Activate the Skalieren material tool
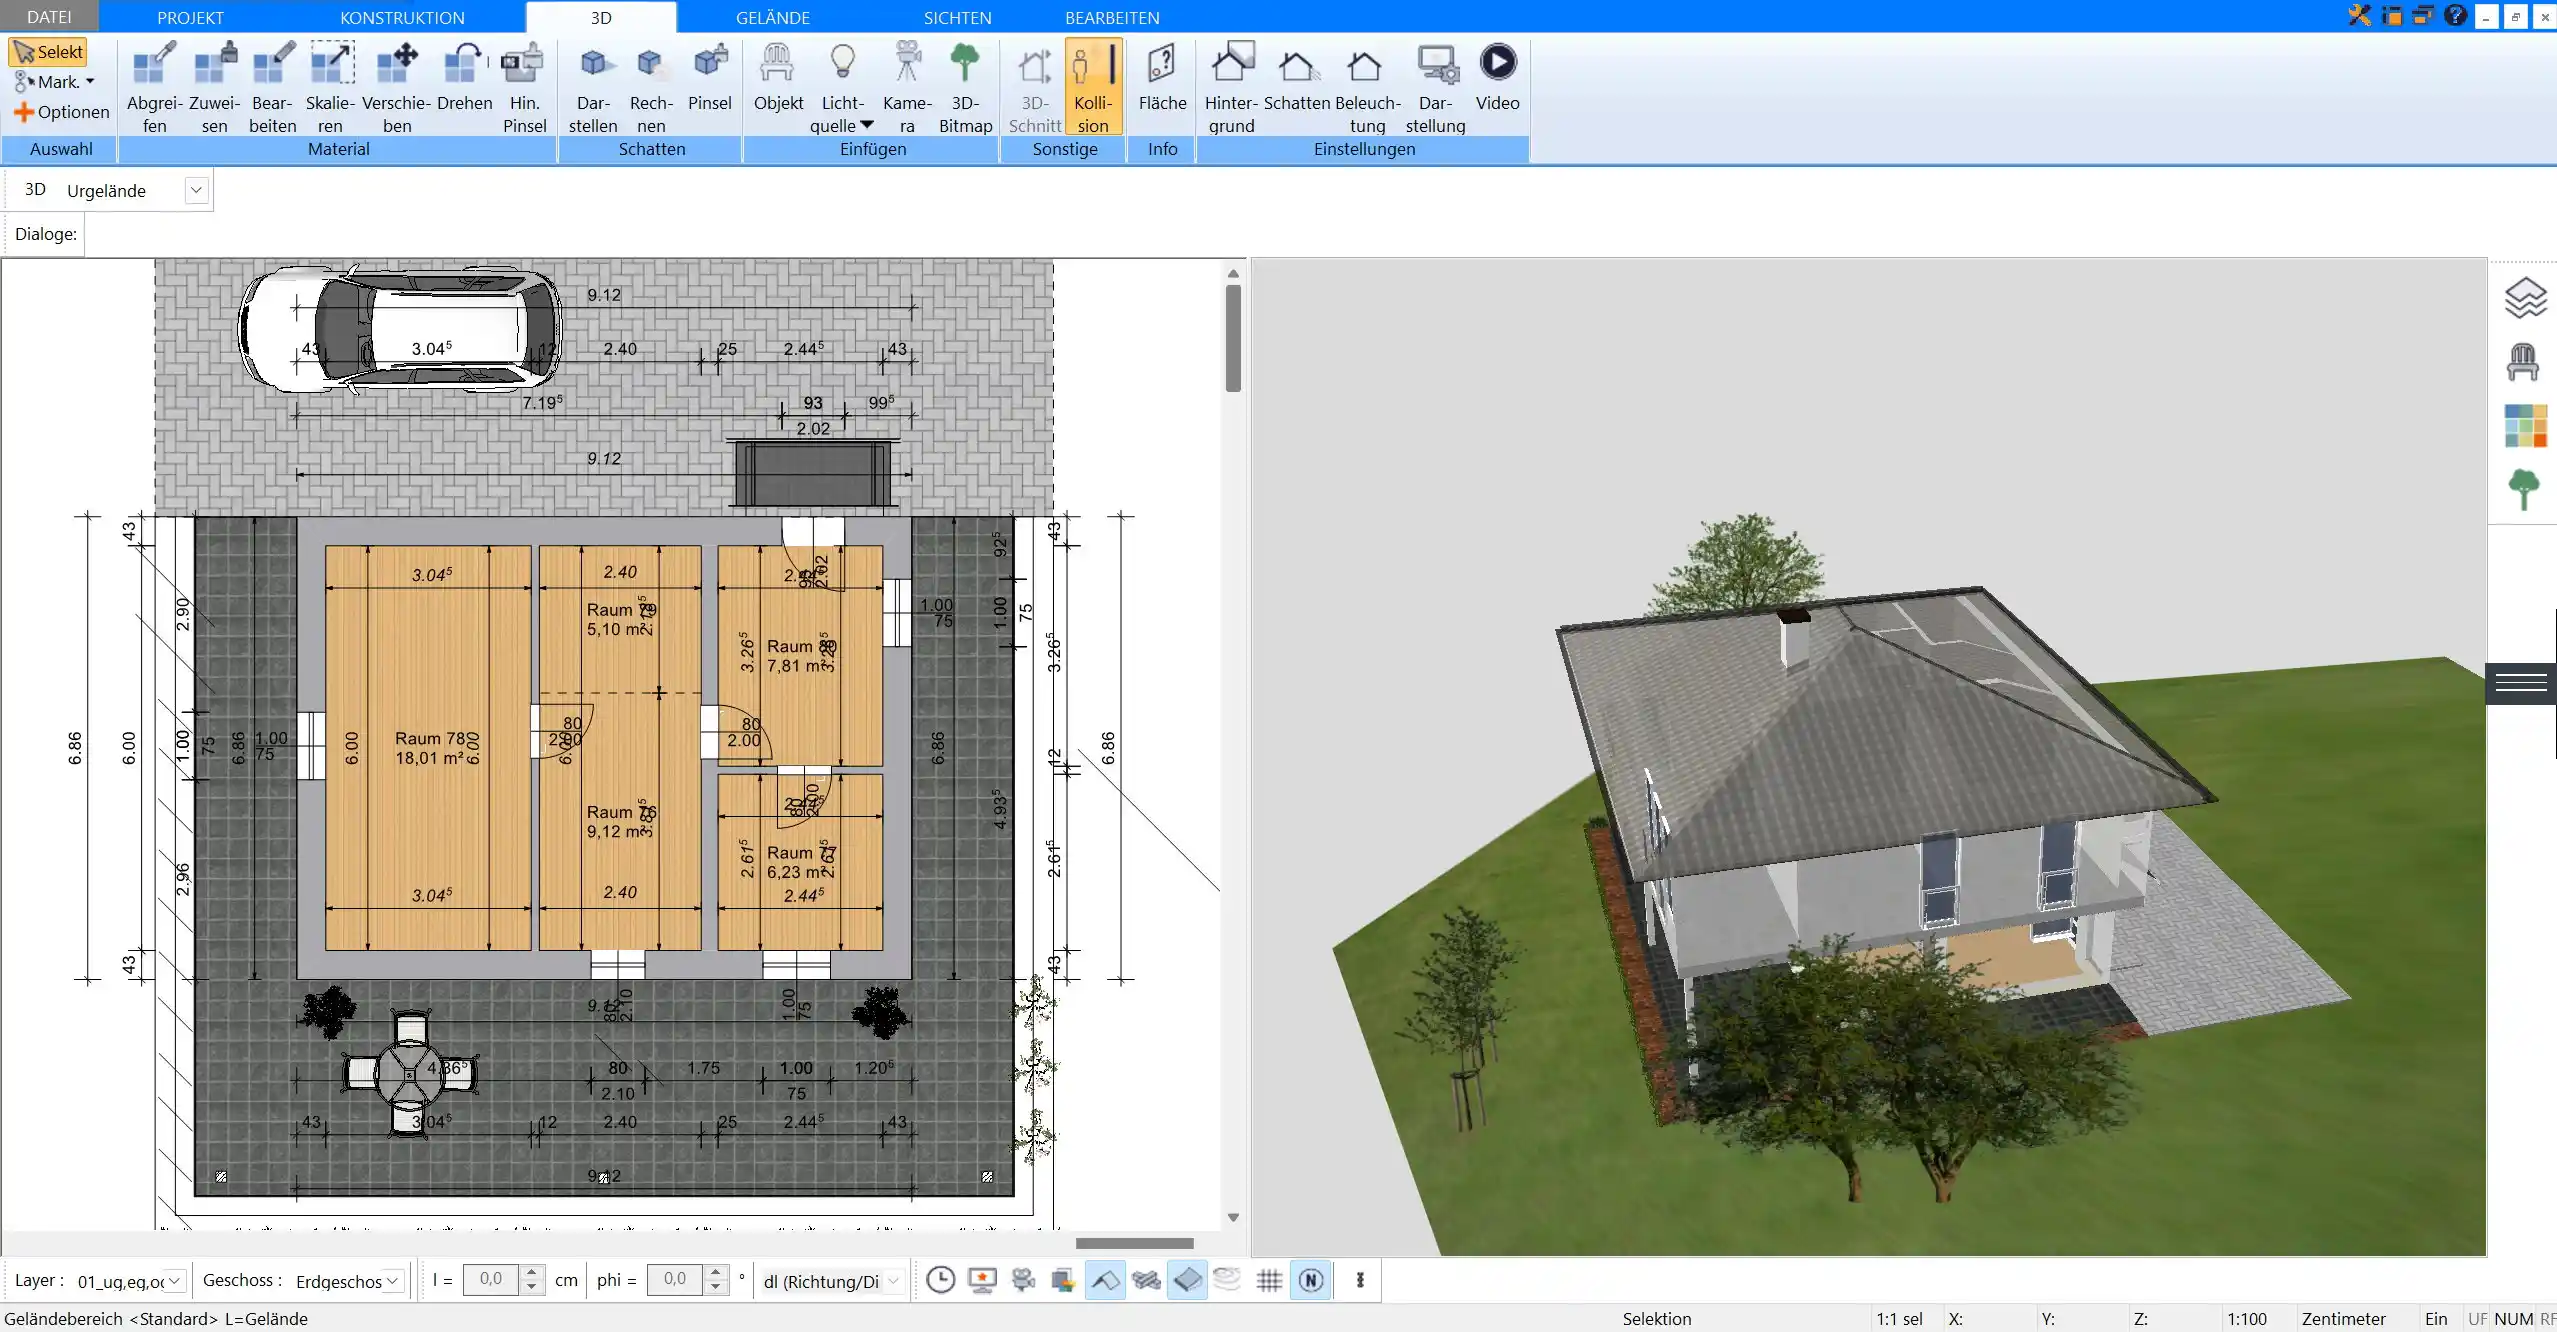This screenshot has width=2557, height=1332. click(x=331, y=88)
